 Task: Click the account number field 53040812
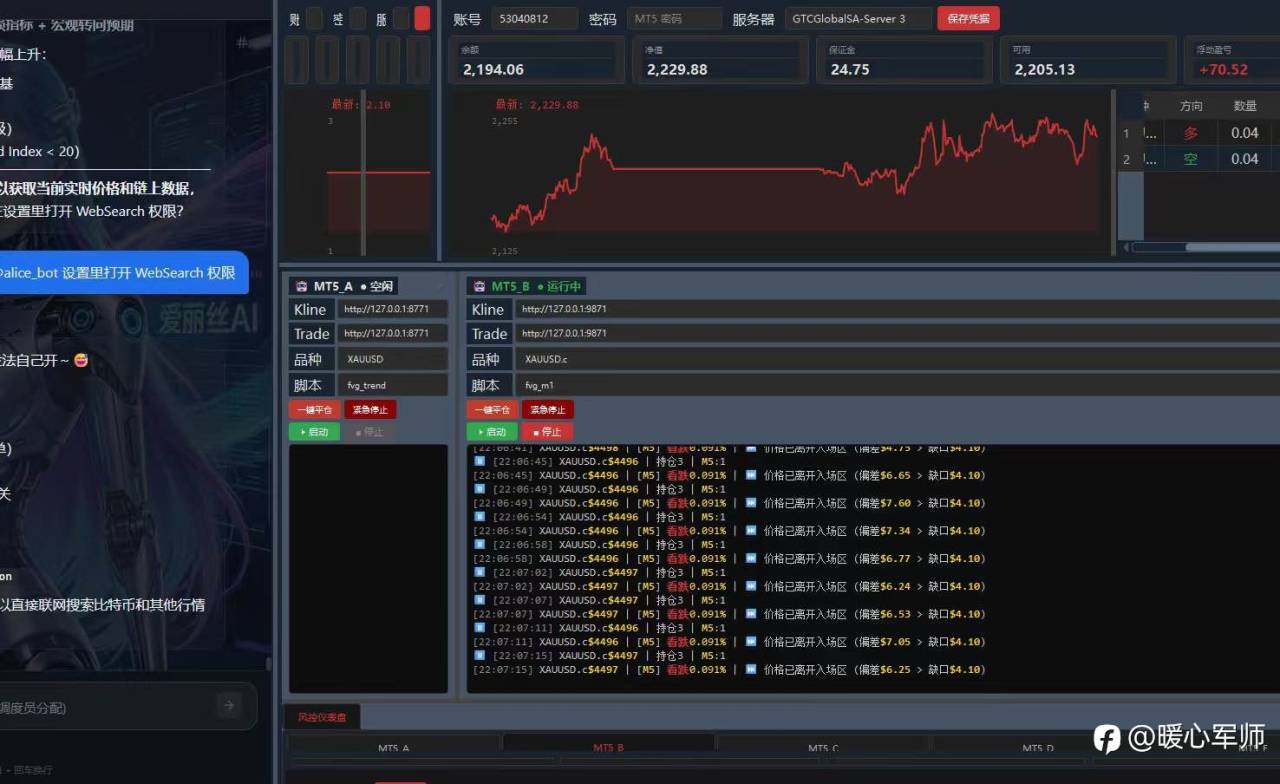coord(534,18)
